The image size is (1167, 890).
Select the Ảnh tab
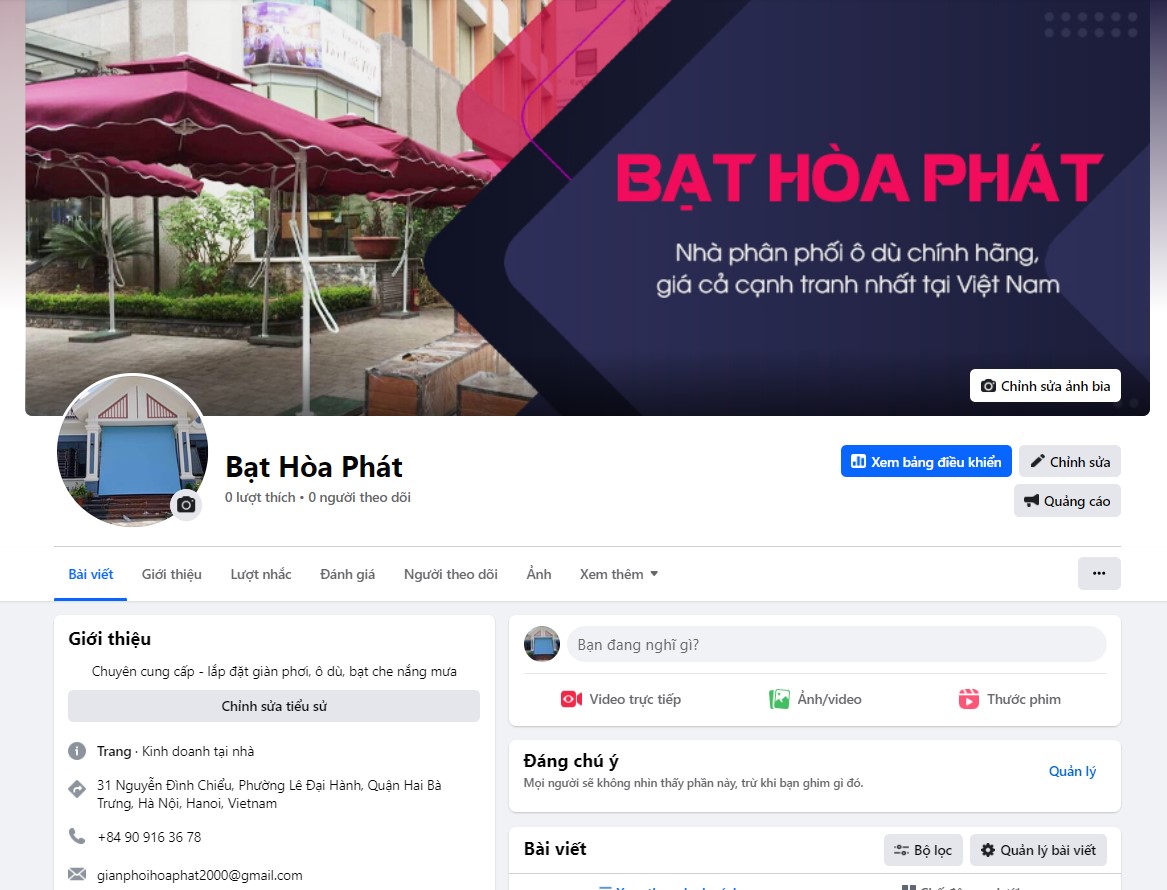point(539,574)
